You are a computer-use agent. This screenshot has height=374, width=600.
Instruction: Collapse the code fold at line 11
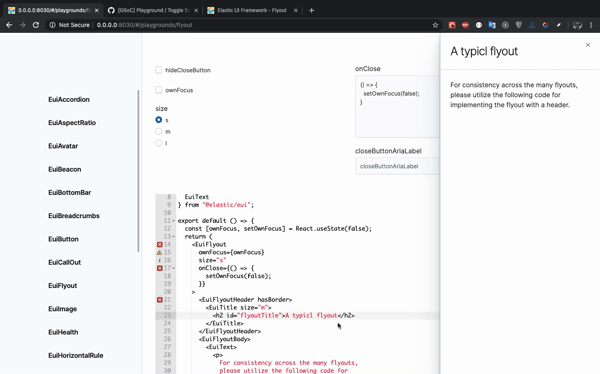click(x=173, y=221)
